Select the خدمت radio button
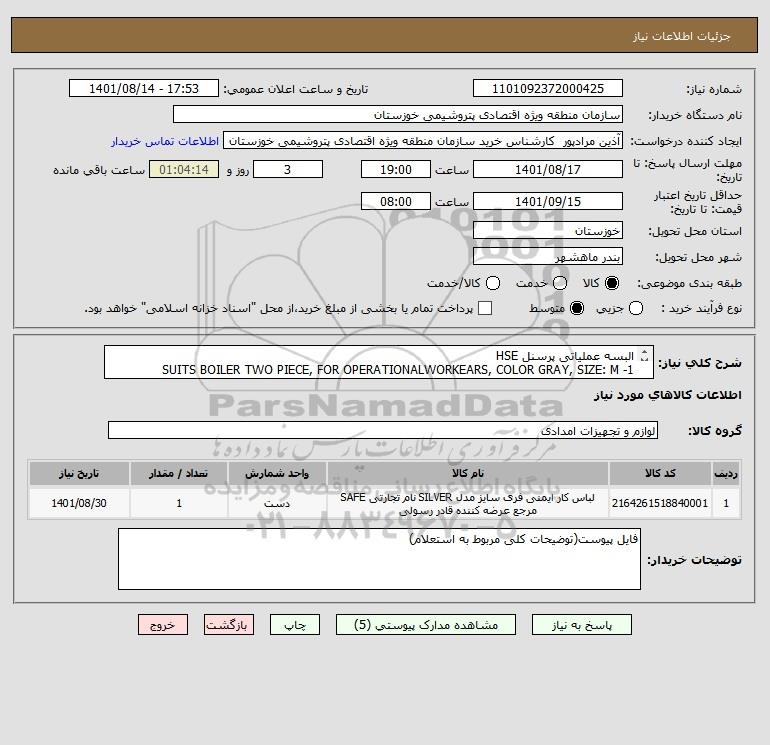 [x=560, y=283]
